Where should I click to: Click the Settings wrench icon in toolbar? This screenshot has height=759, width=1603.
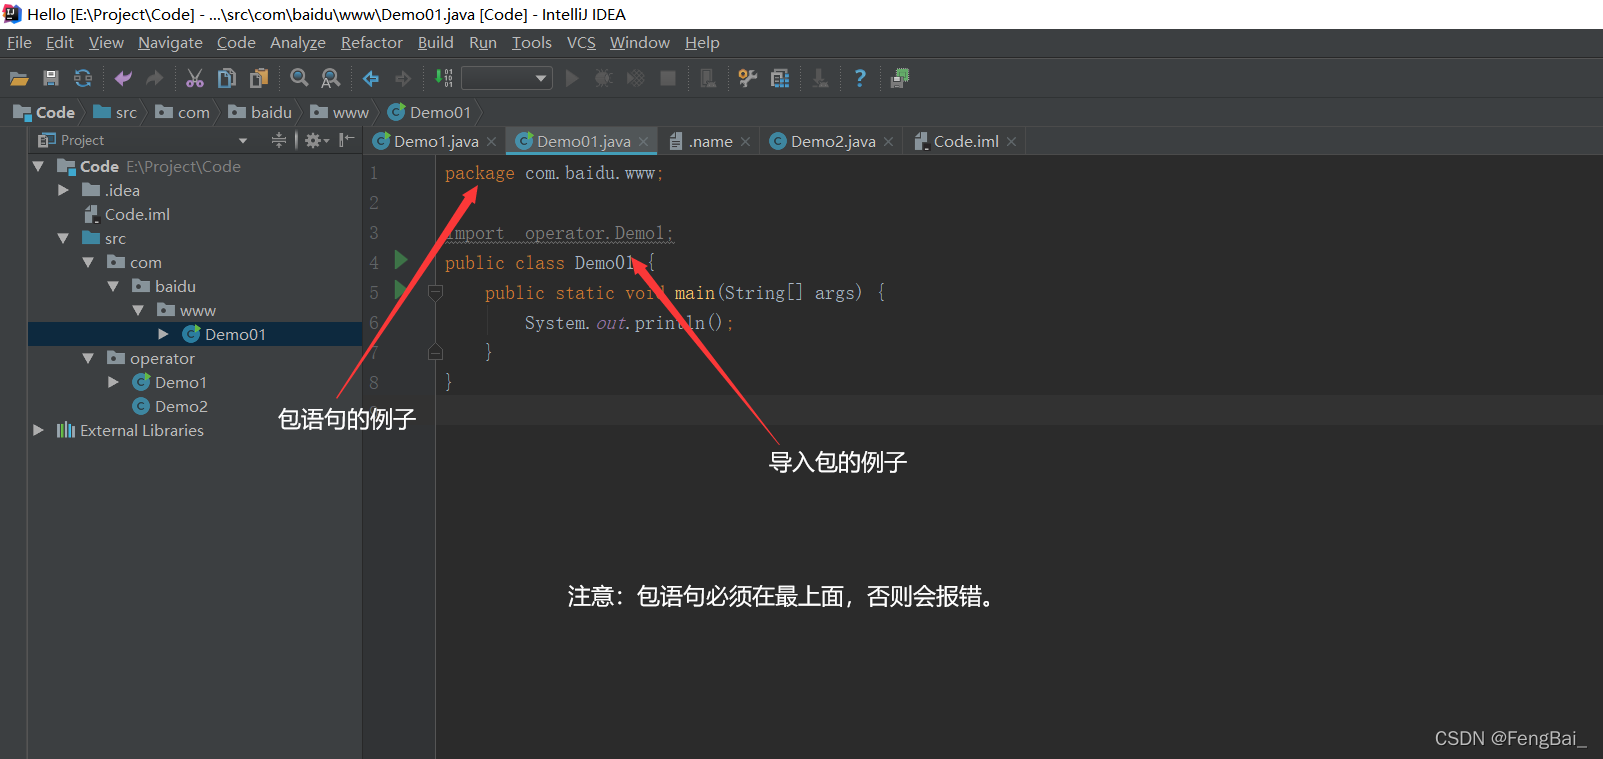[x=748, y=78]
